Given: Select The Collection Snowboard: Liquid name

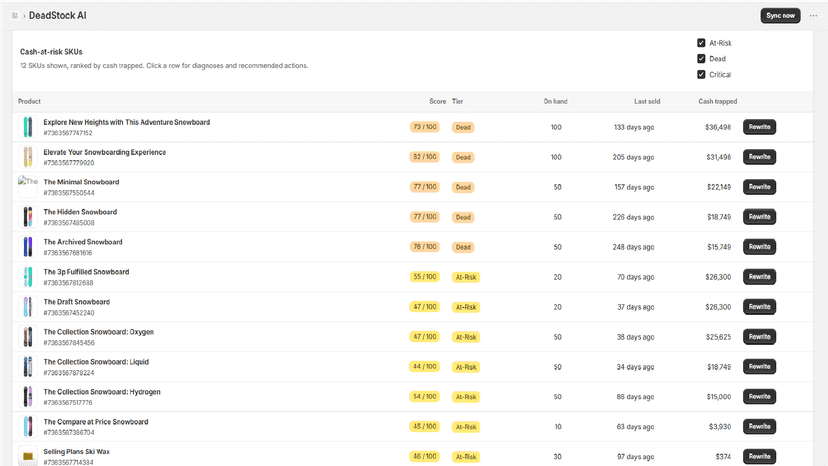Looking at the screenshot, I should 96,362.
